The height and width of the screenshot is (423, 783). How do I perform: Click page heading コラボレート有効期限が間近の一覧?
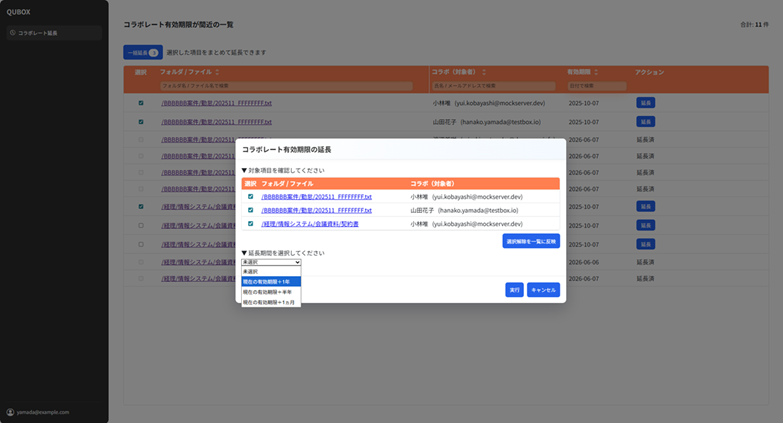tap(178, 24)
